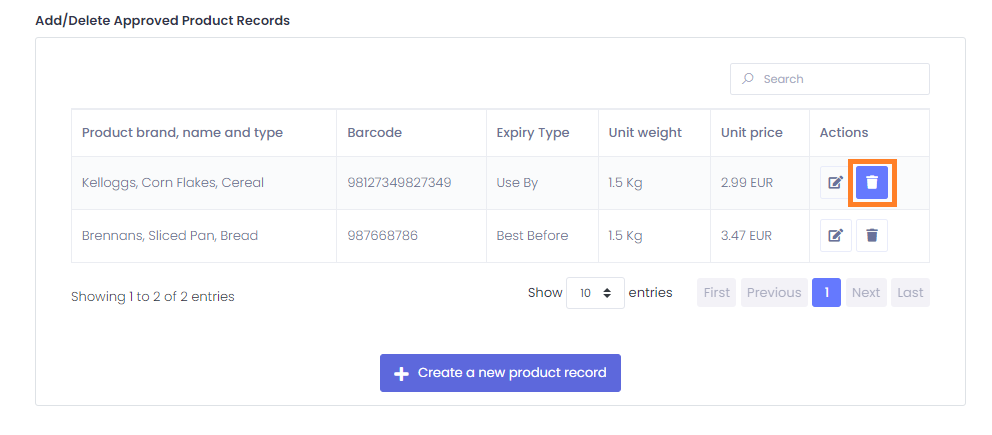Delete the Kelloggs Corn Flakes record
This screenshot has height=435, width=992.
[872, 183]
